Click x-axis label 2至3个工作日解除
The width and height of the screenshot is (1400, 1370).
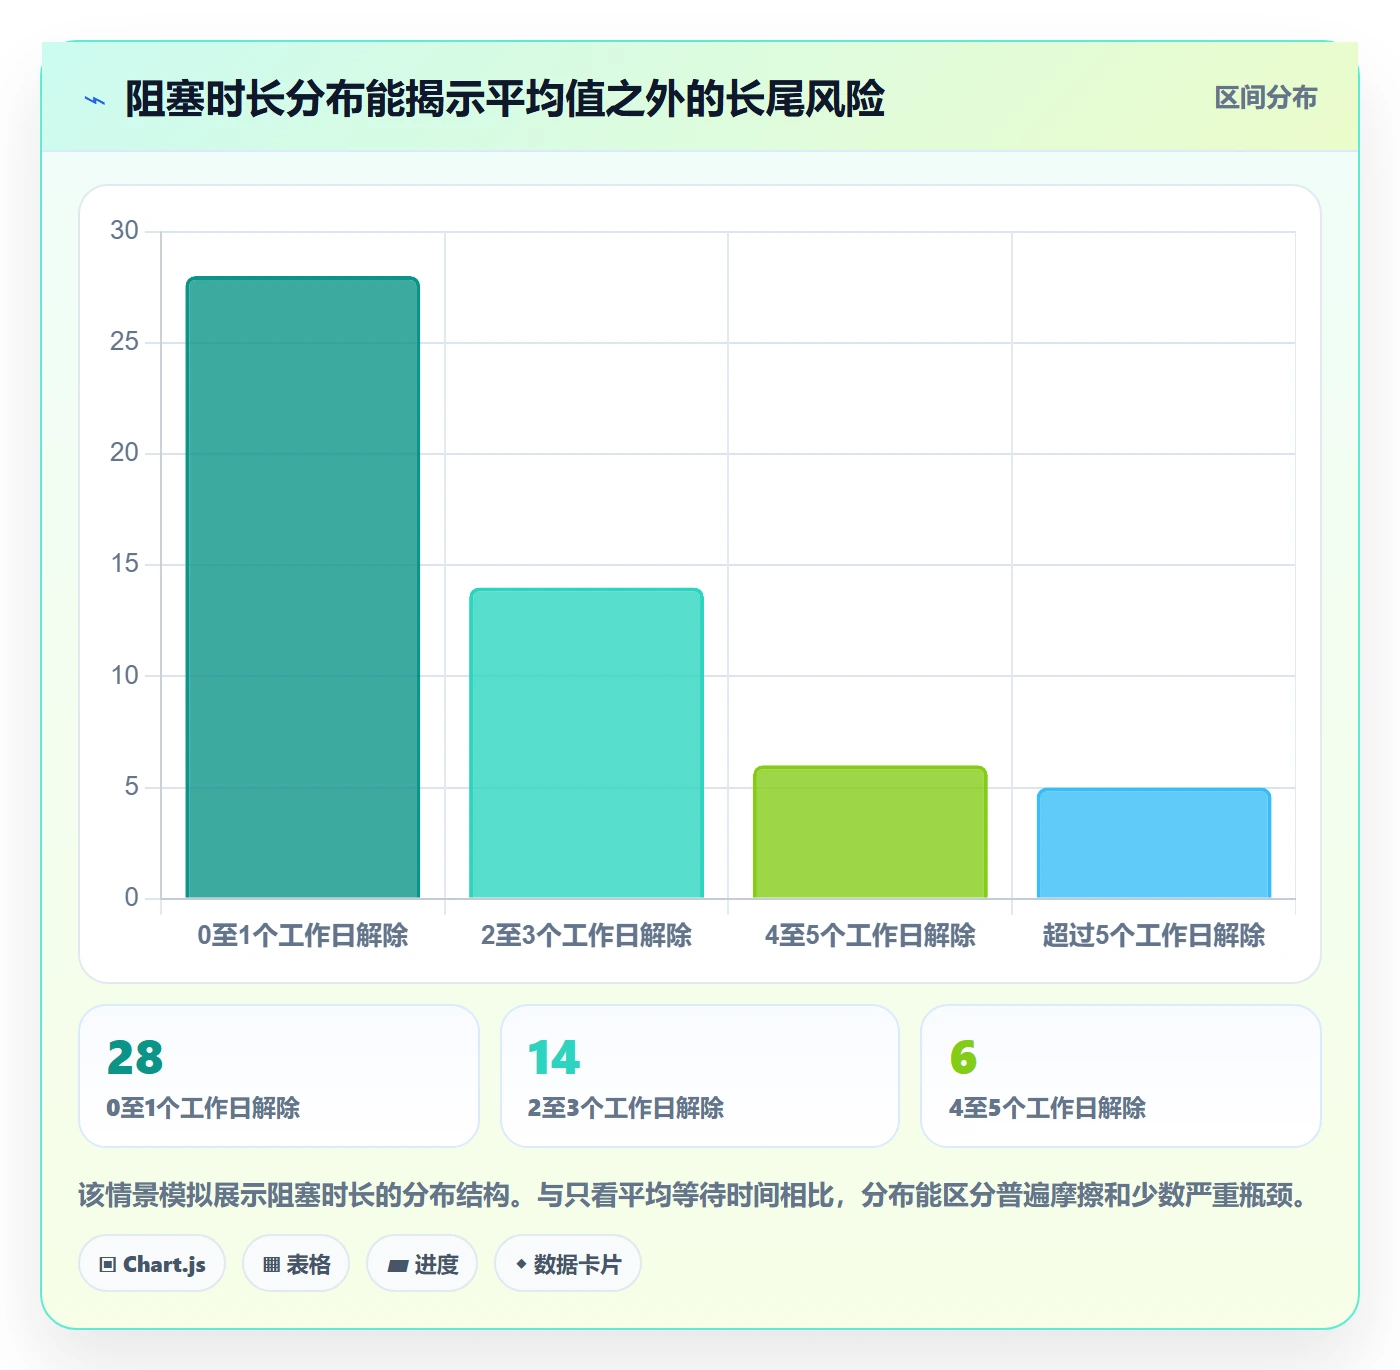pos(587,935)
